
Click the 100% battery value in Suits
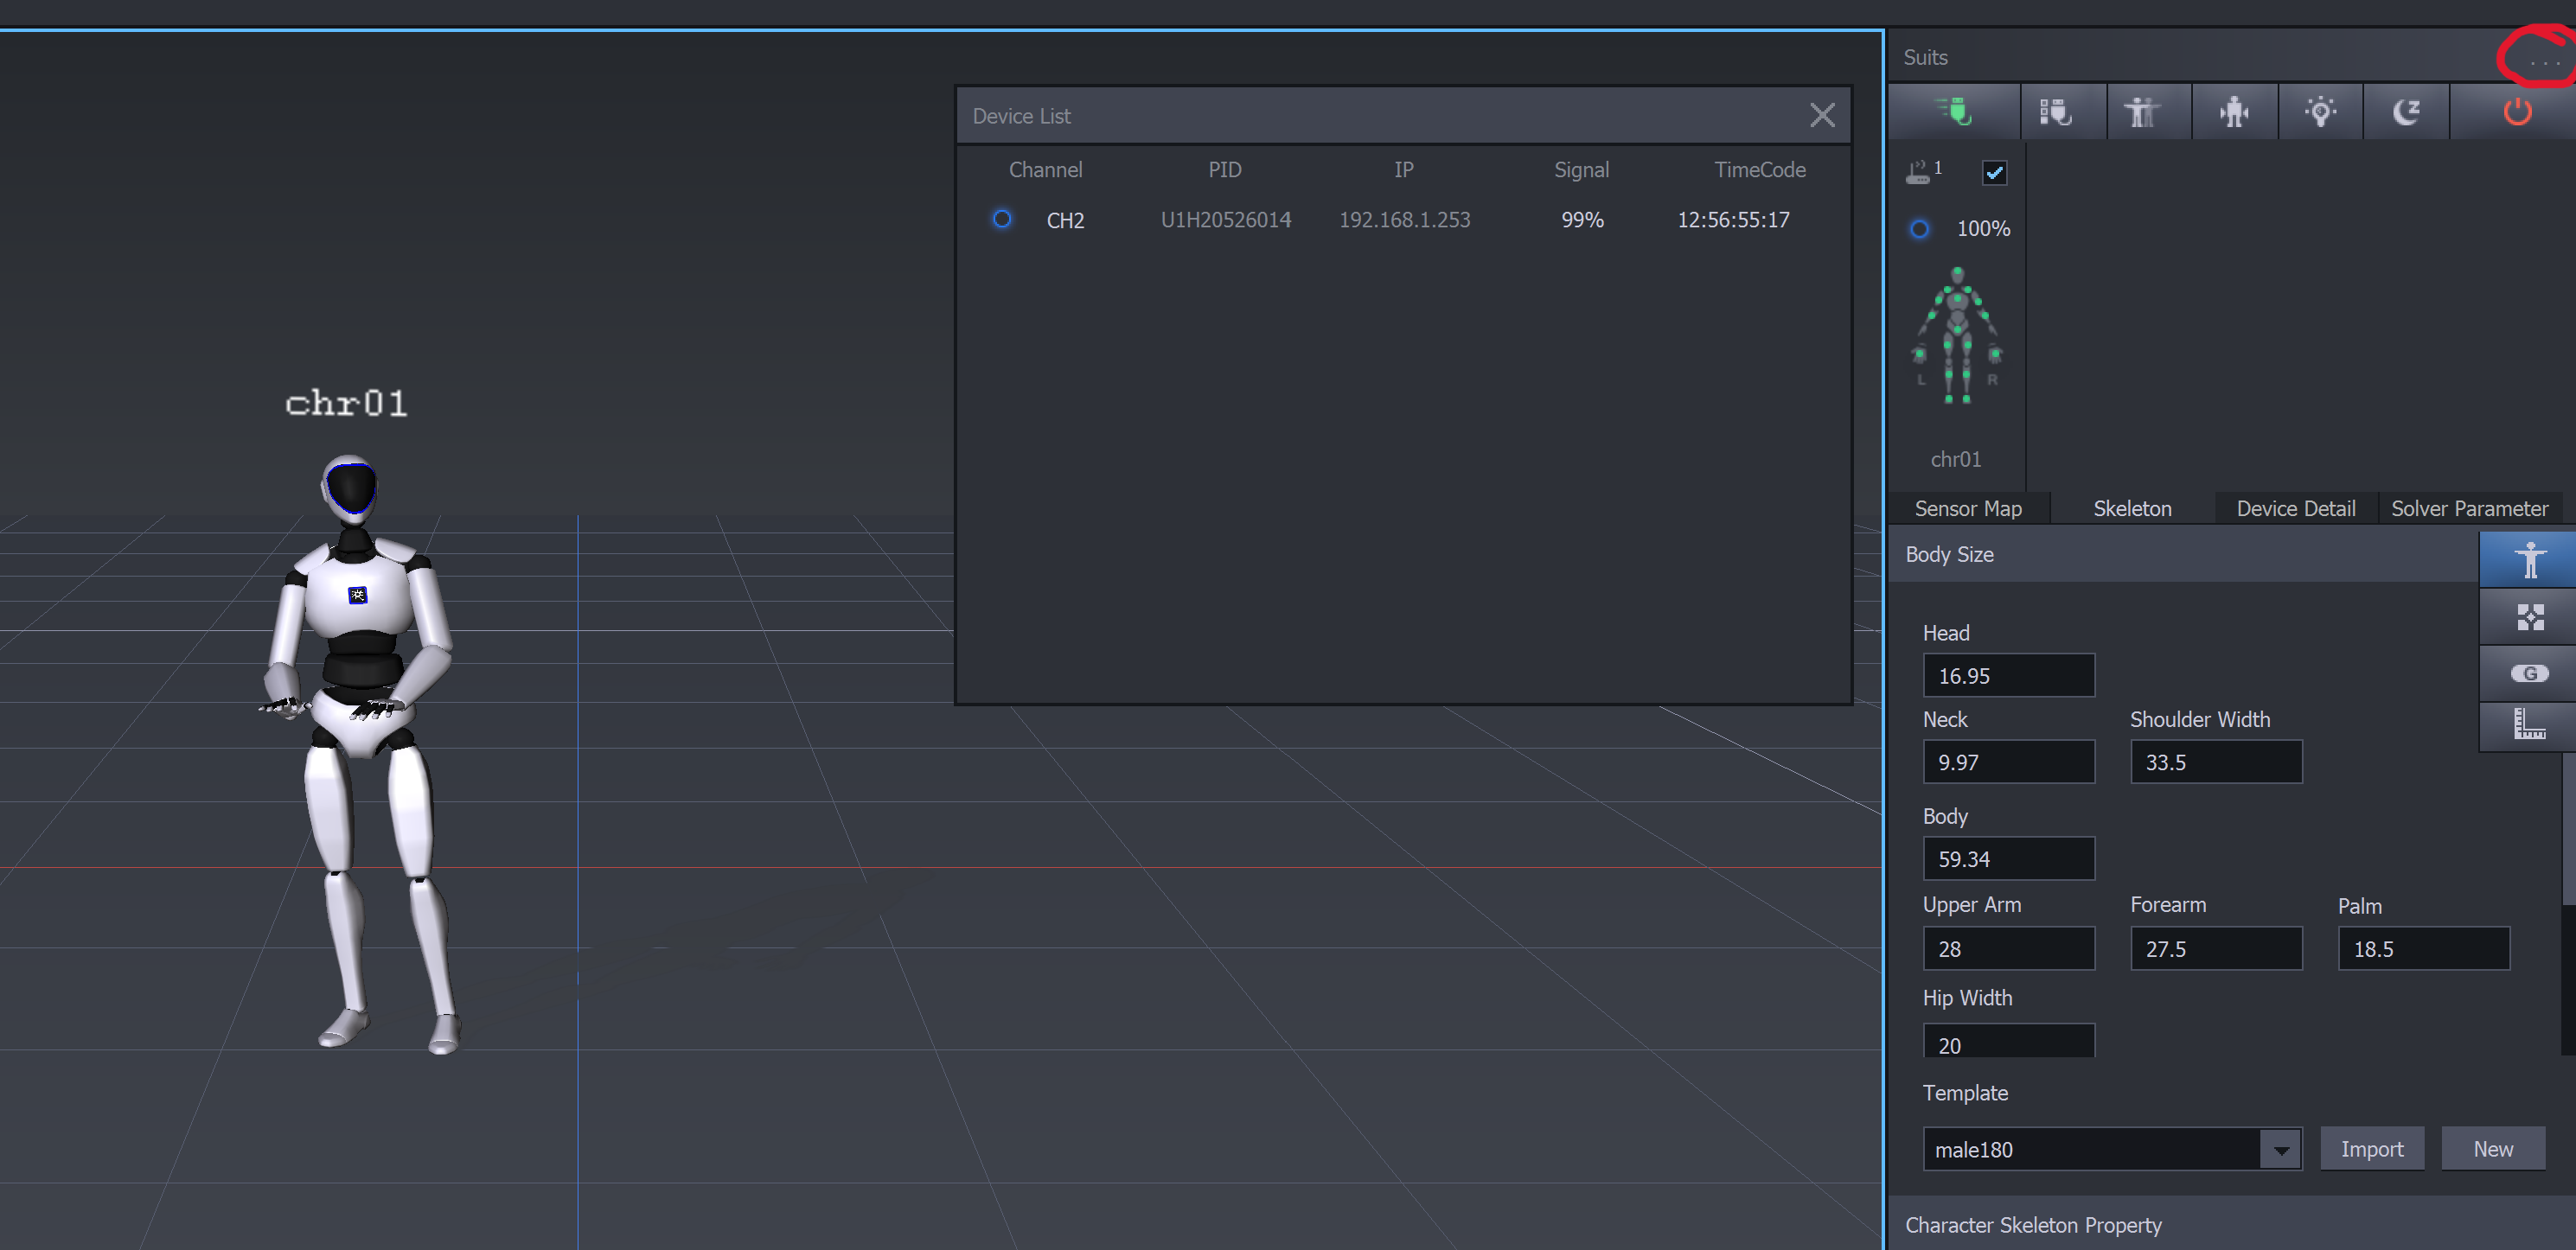(1982, 229)
